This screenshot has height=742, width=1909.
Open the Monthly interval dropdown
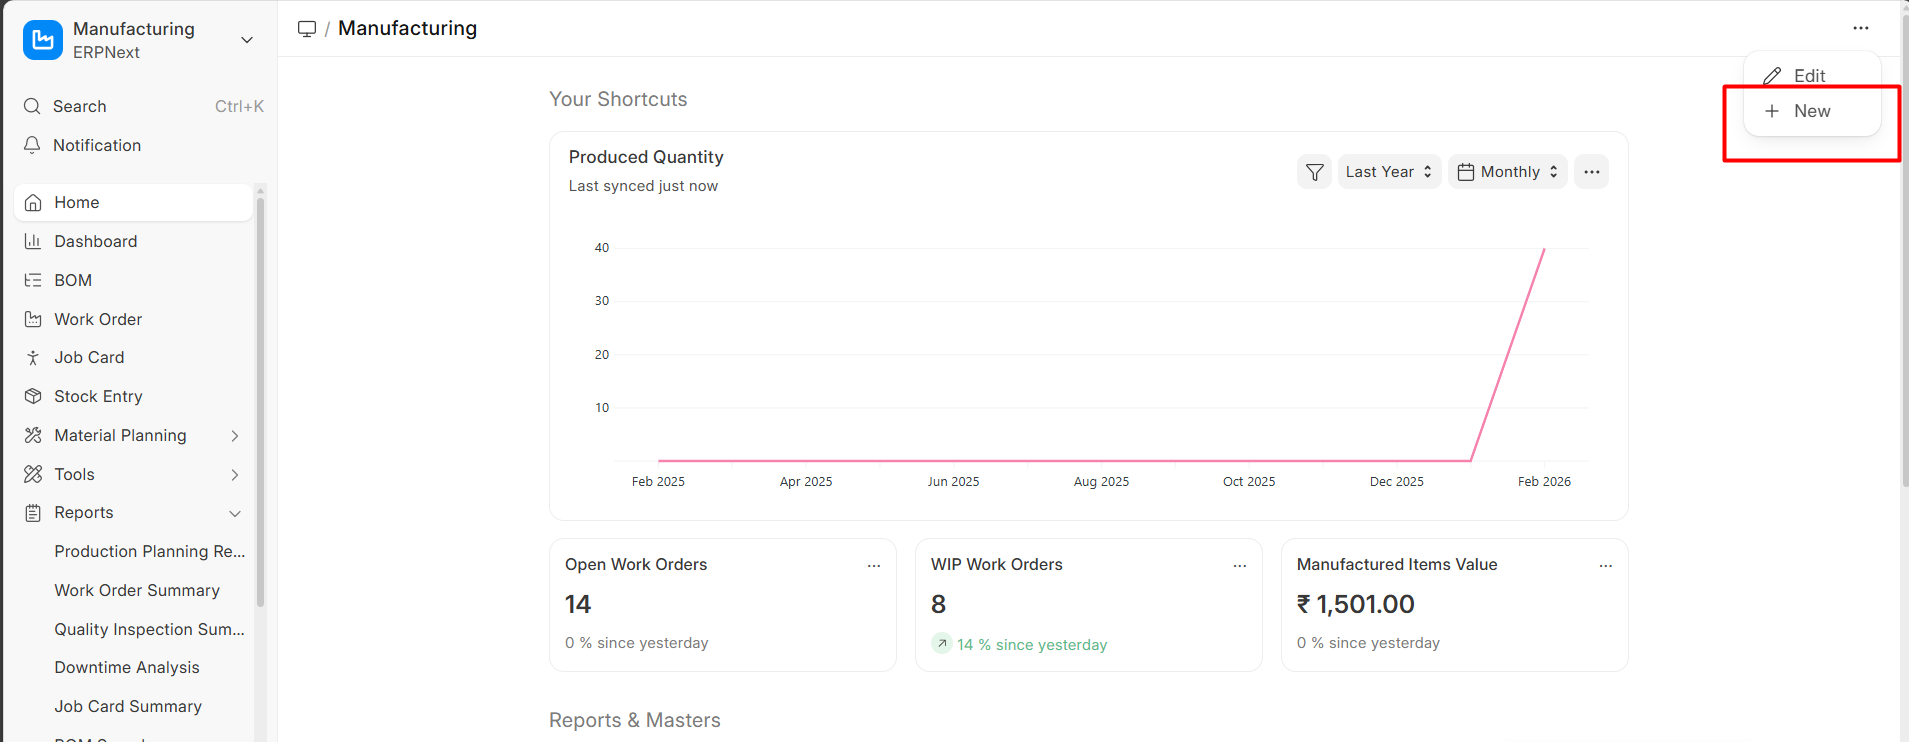coord(1507,172)
